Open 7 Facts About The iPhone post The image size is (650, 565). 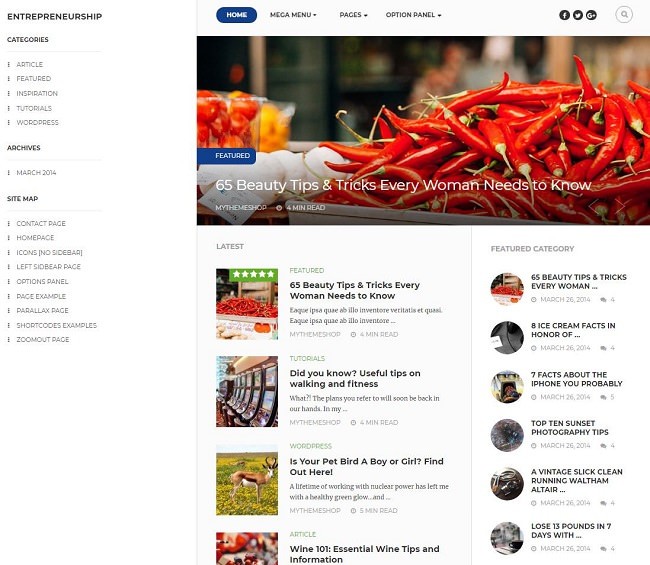click(577, 379)
